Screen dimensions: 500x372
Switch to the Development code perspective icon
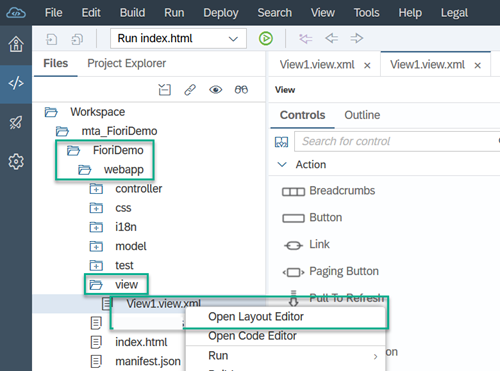[x=16, y=83]
